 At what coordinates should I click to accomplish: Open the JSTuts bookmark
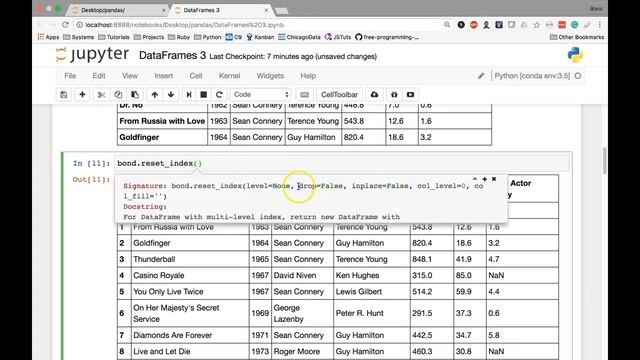(338, 37)
